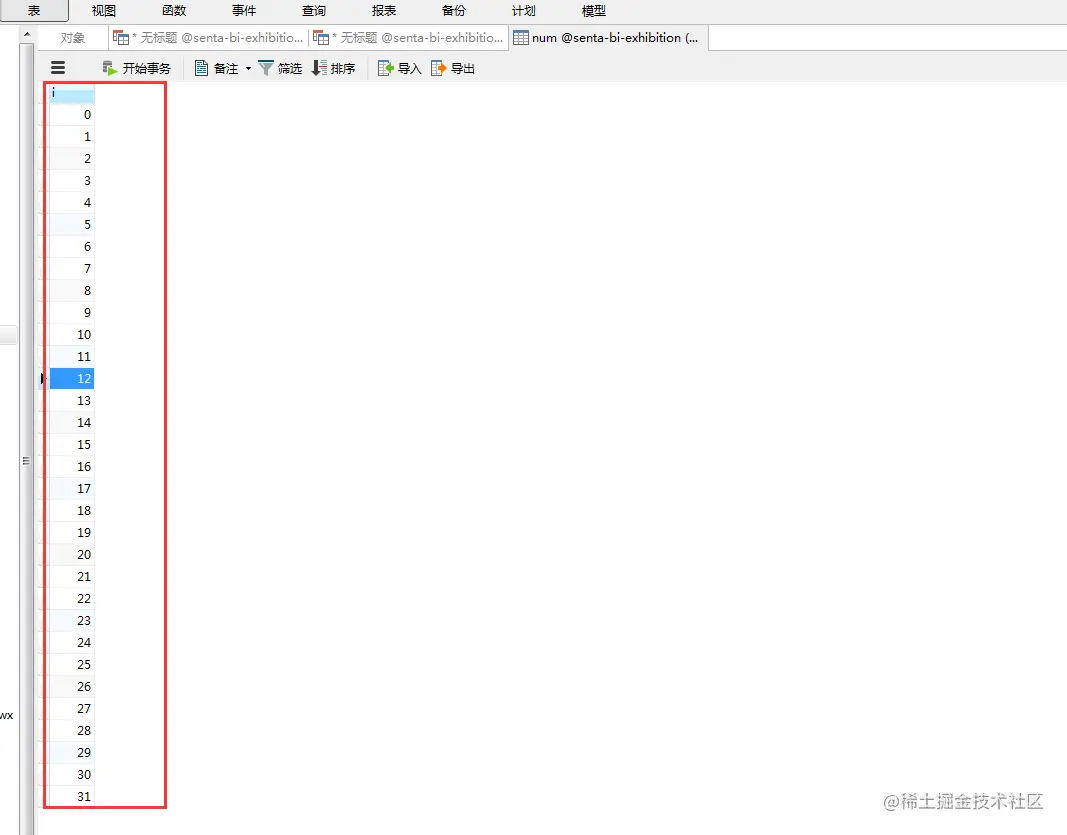This screenshot has width=1067, height=835.
Task: Open the 视图 menu
Action: point(103,11)
